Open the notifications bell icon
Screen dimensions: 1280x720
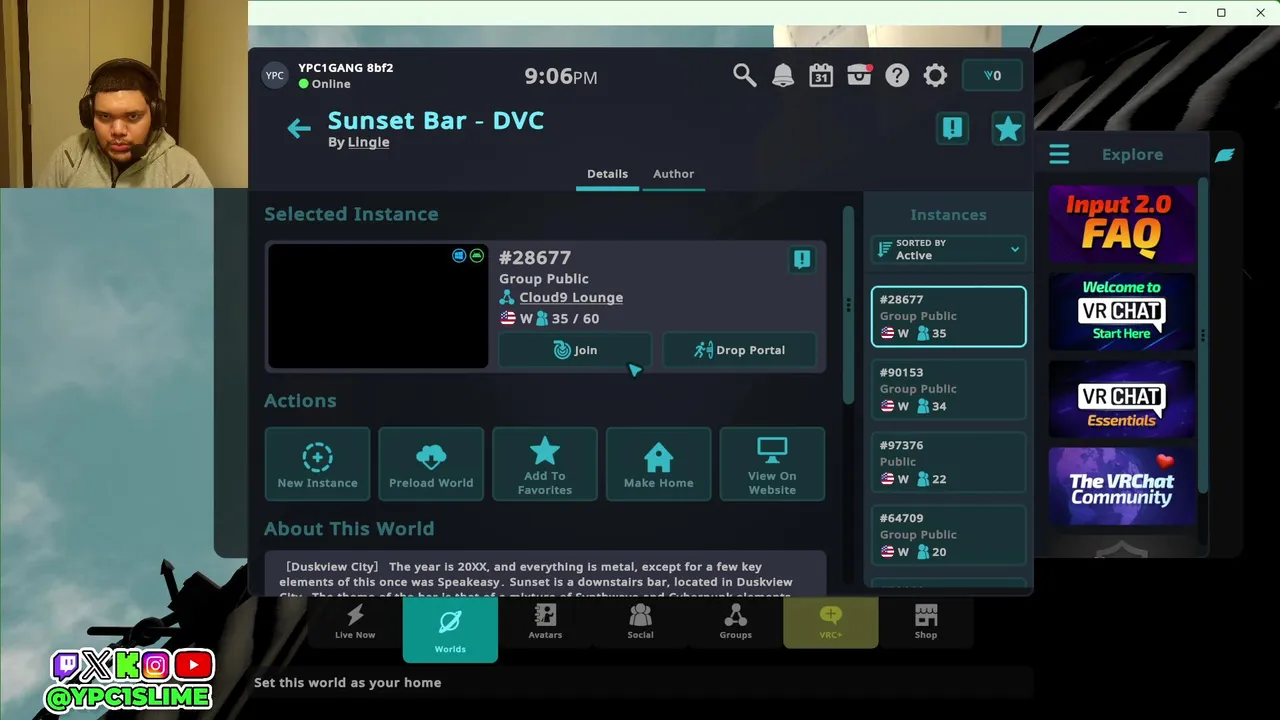(x=783, y=76)
